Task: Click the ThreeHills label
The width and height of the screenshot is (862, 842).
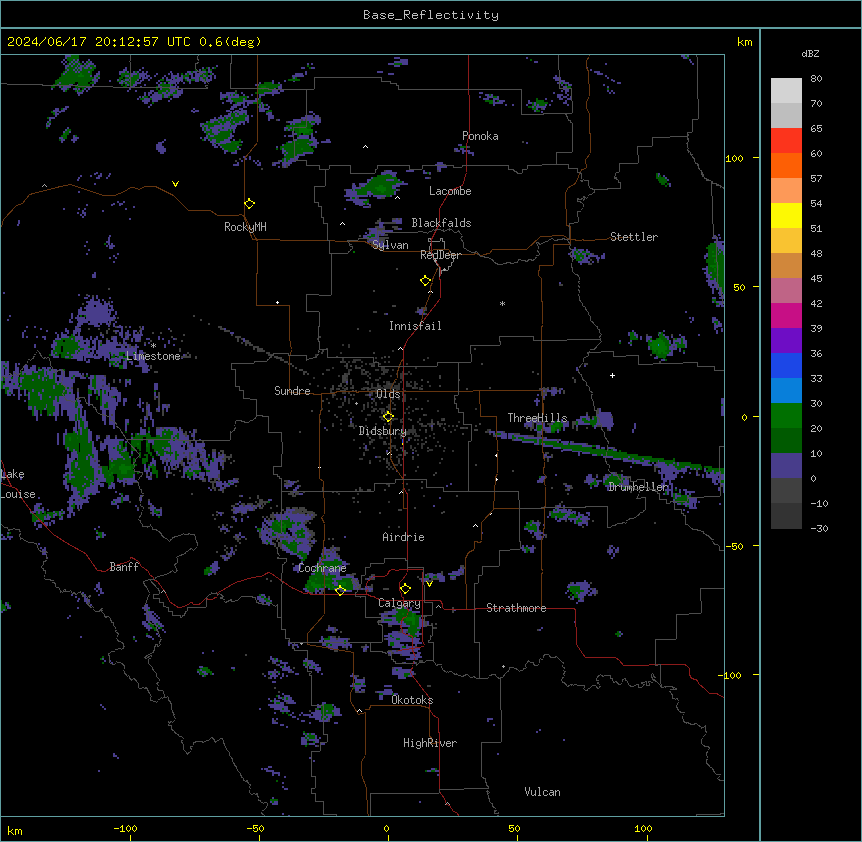Action: point(537,418)
